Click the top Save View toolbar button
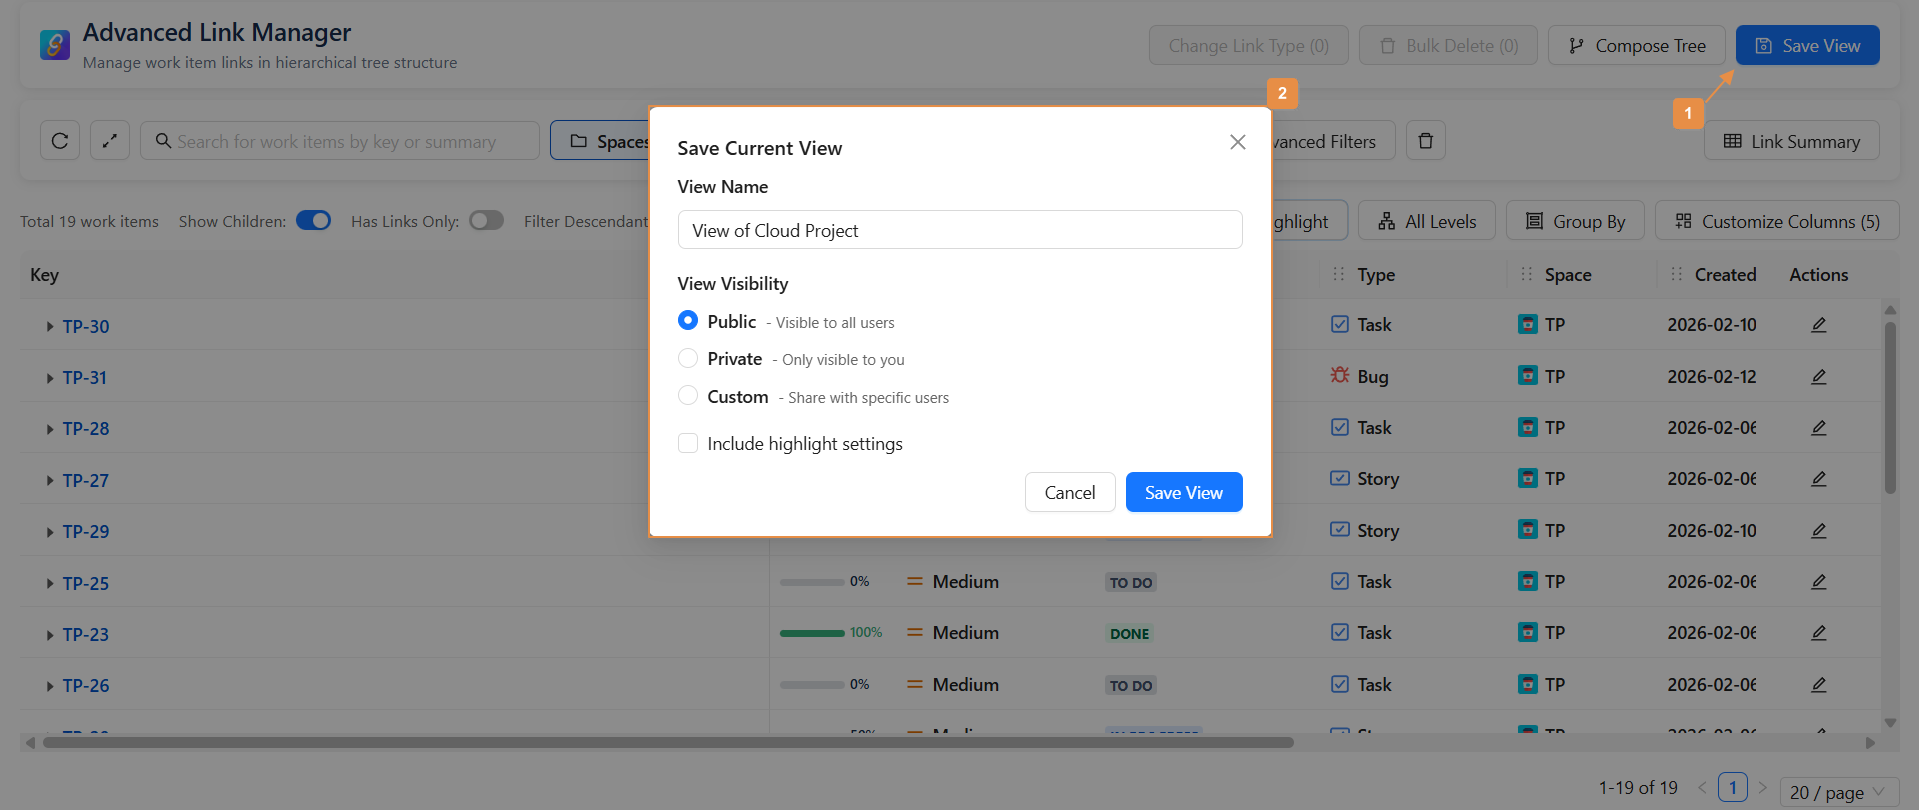1919x810 pixels. pyautogui.click(x=1808, y=45)
